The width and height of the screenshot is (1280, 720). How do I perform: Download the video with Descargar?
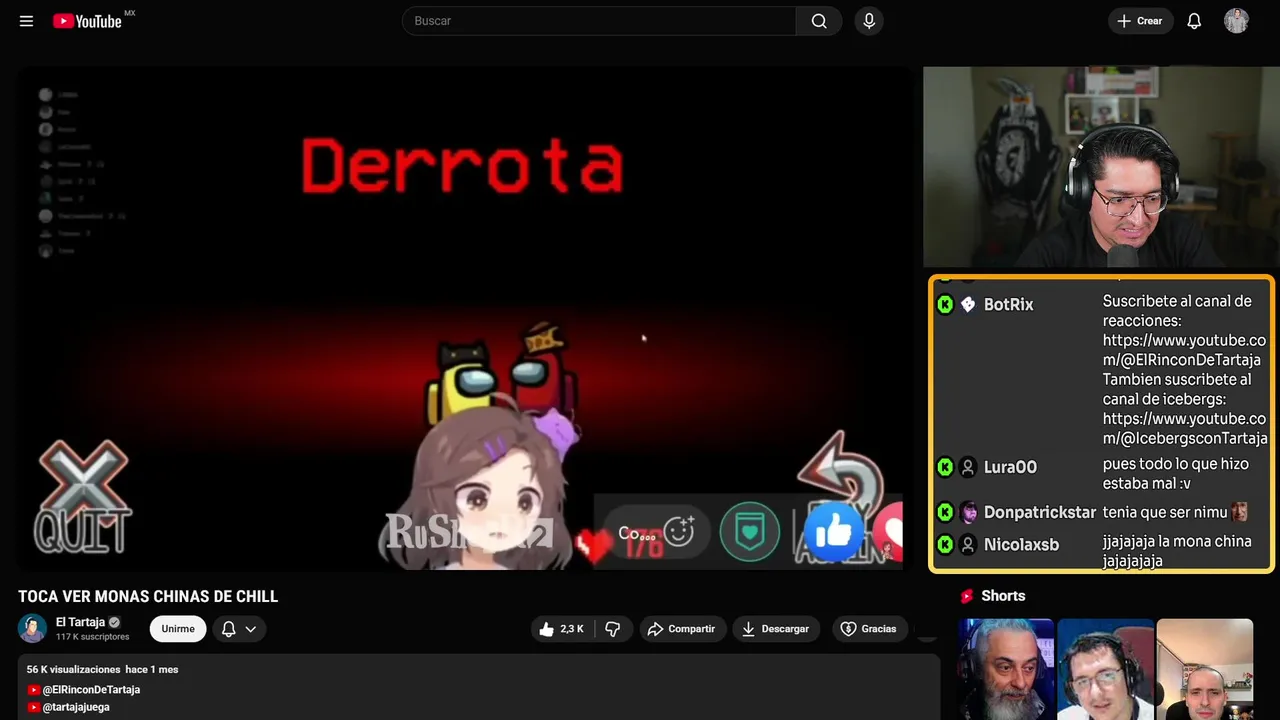pos(776,629)
